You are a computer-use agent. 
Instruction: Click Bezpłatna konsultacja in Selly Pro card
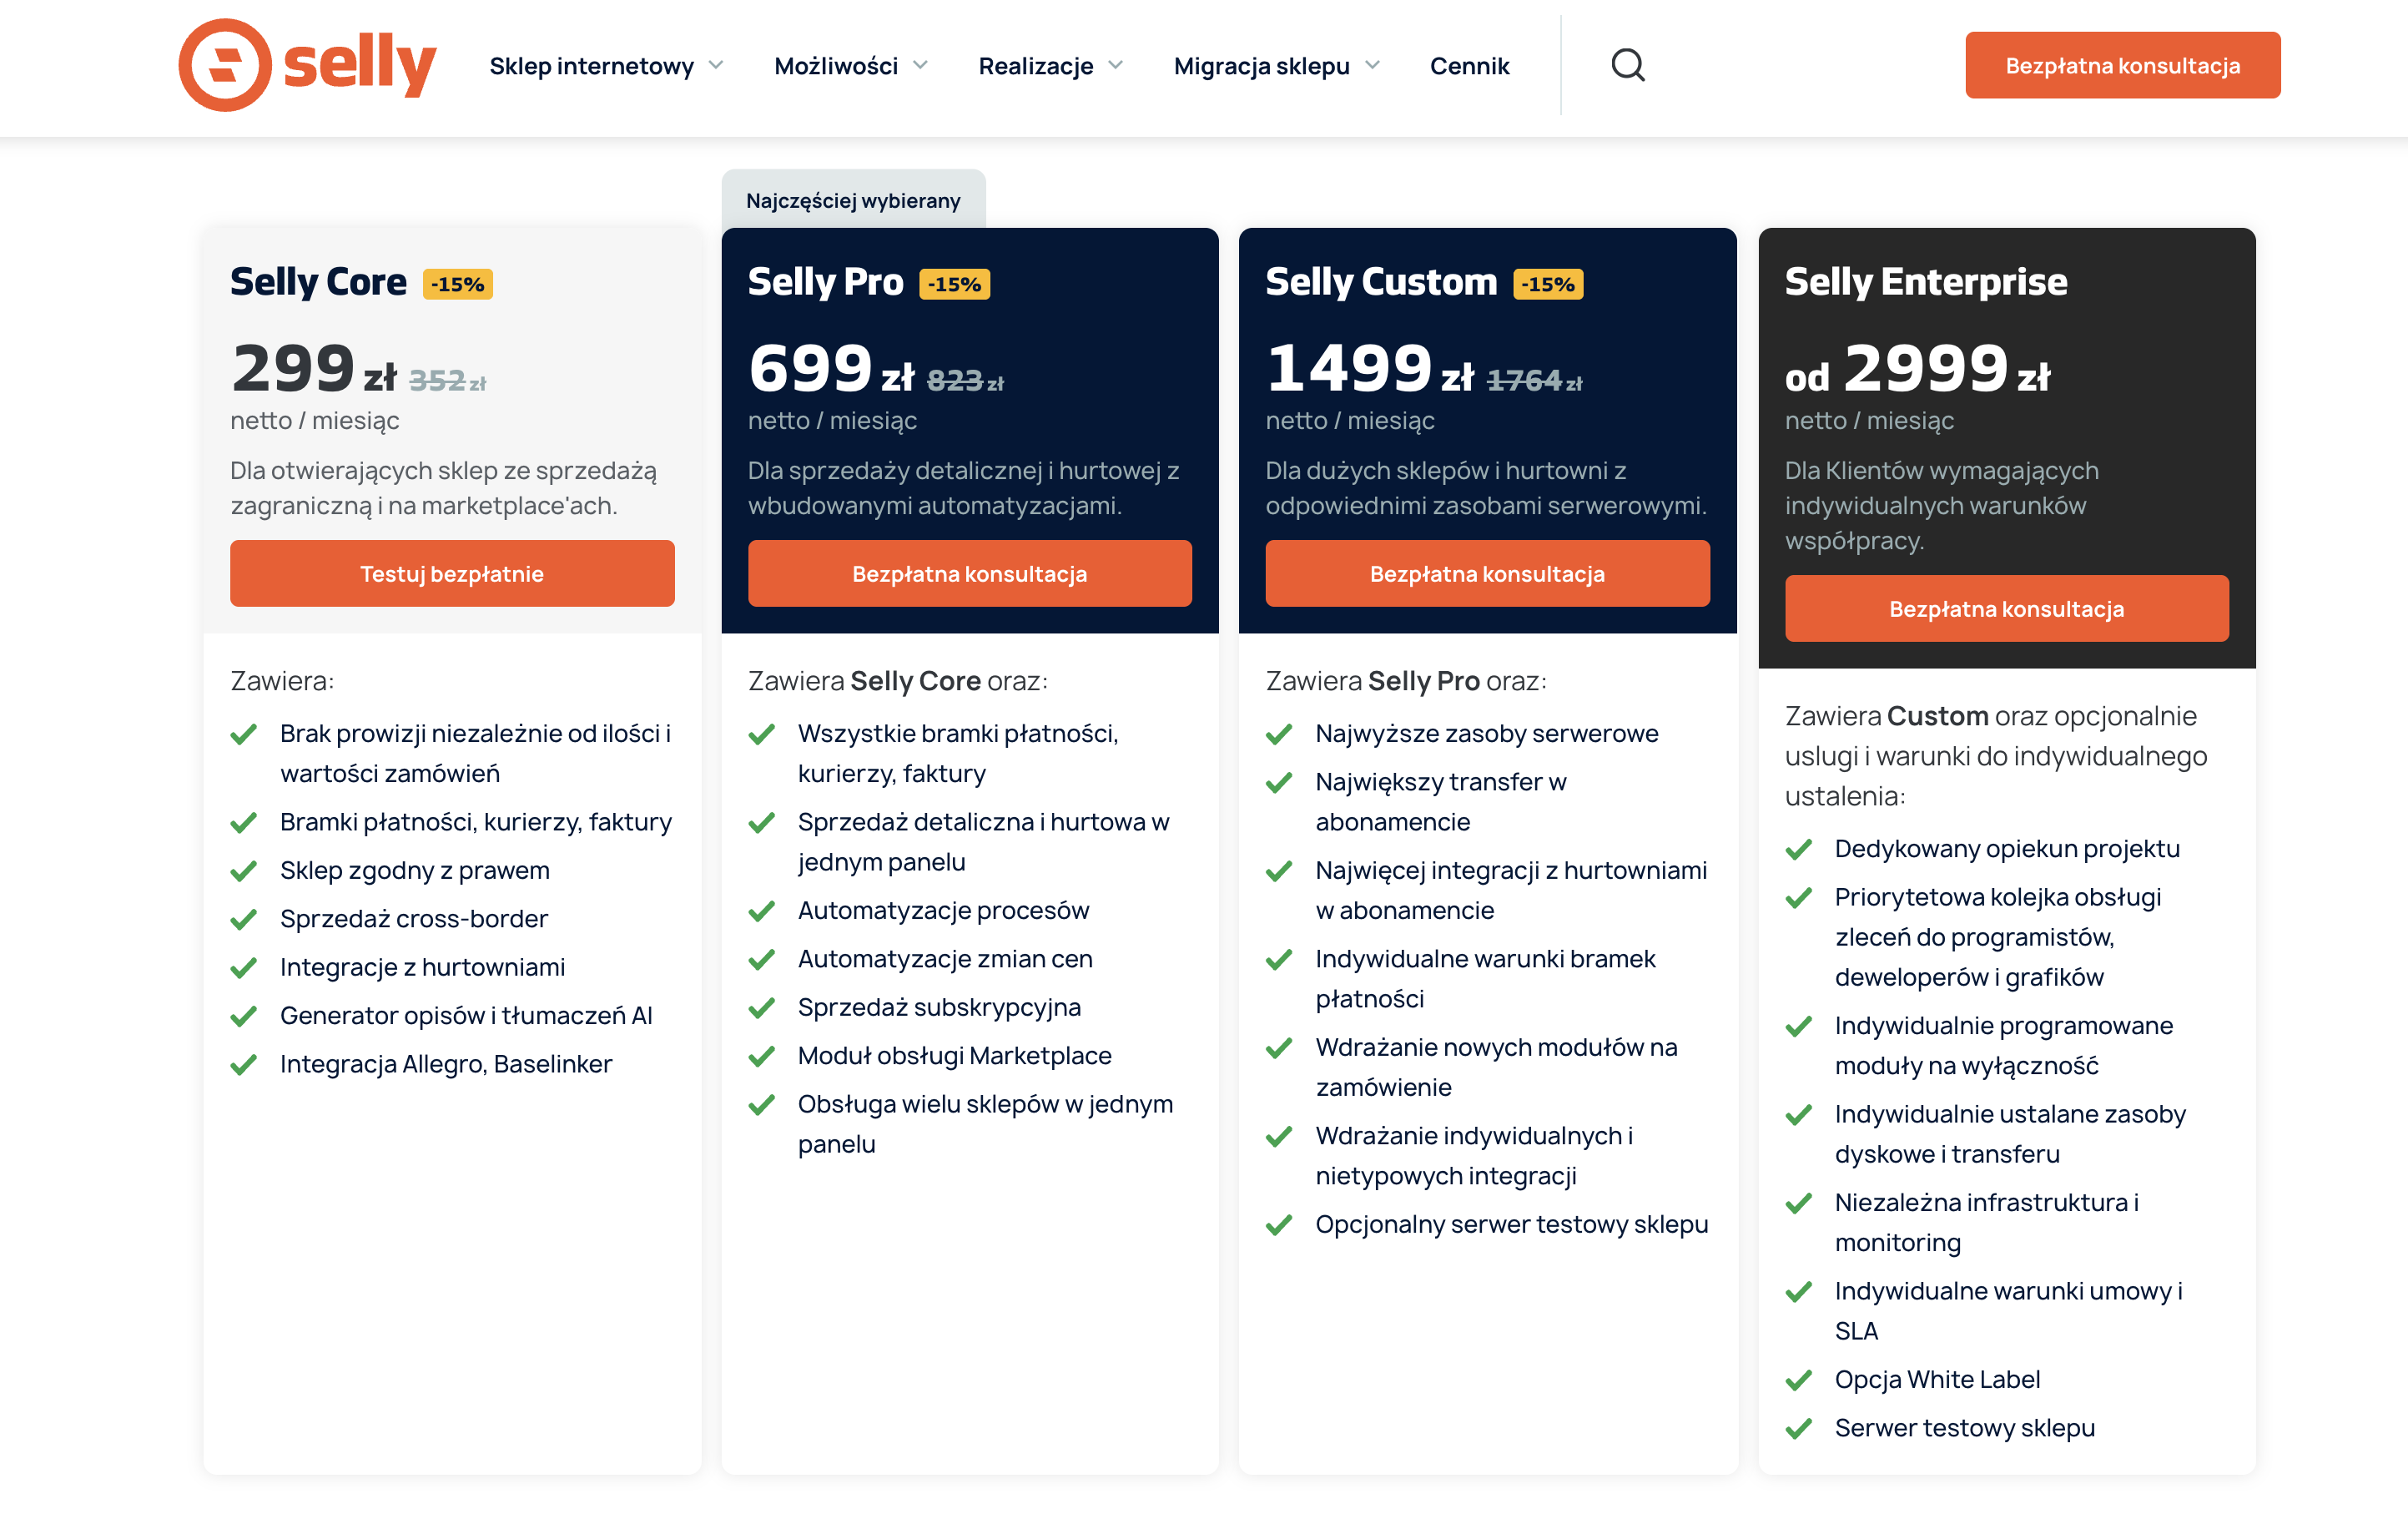969,573
